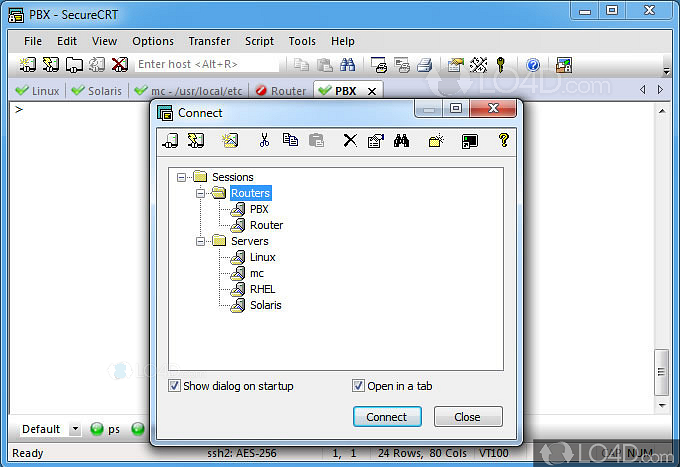Click the Cut scissors icon in dialog
Screen dimensions: 680x467
point(264,140)
